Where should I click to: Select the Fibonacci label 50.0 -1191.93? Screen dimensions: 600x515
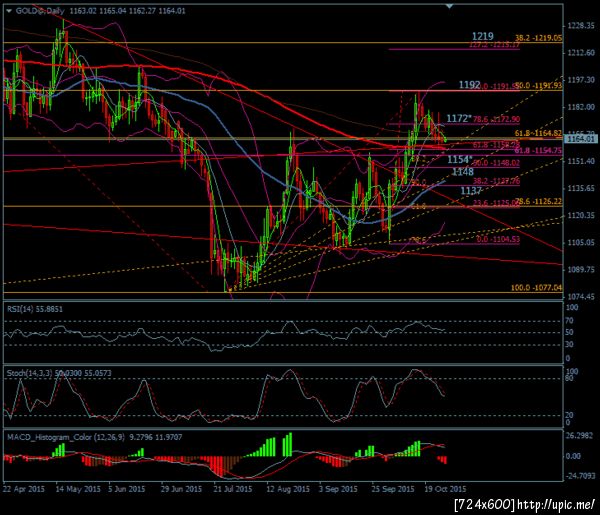coord(538,85)
